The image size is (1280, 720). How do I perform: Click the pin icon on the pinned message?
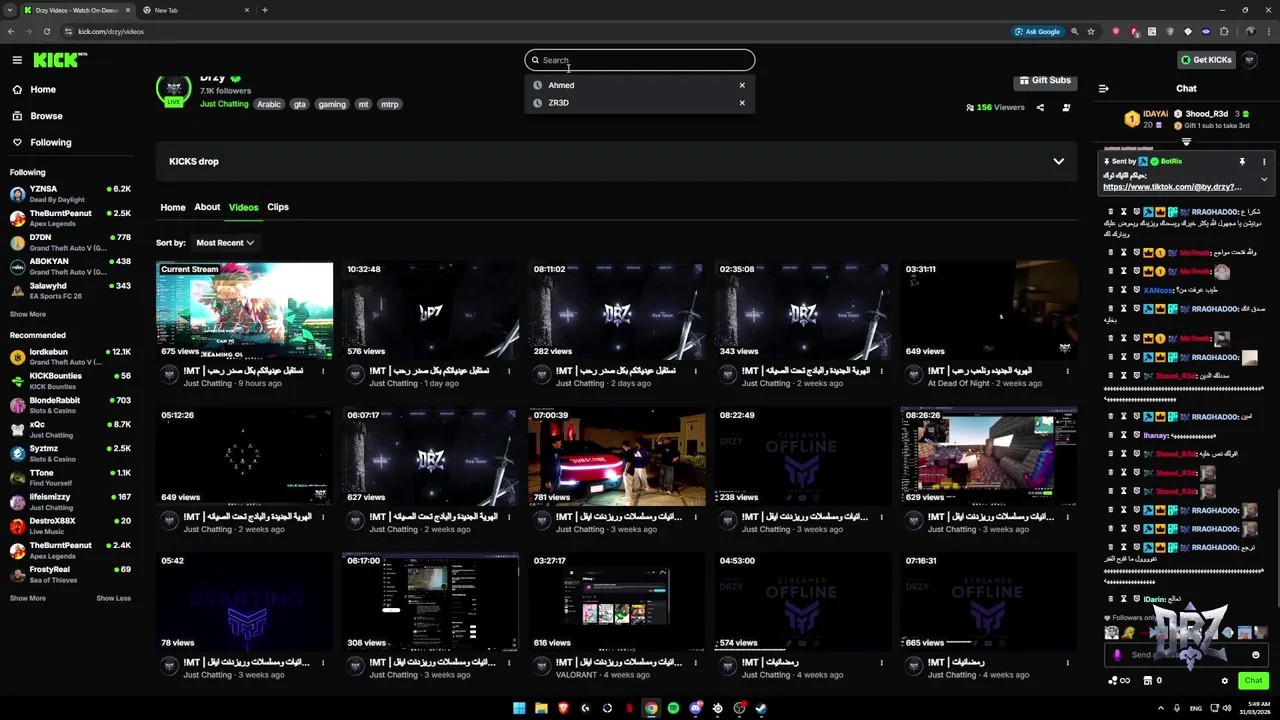tap(1242, 161)
